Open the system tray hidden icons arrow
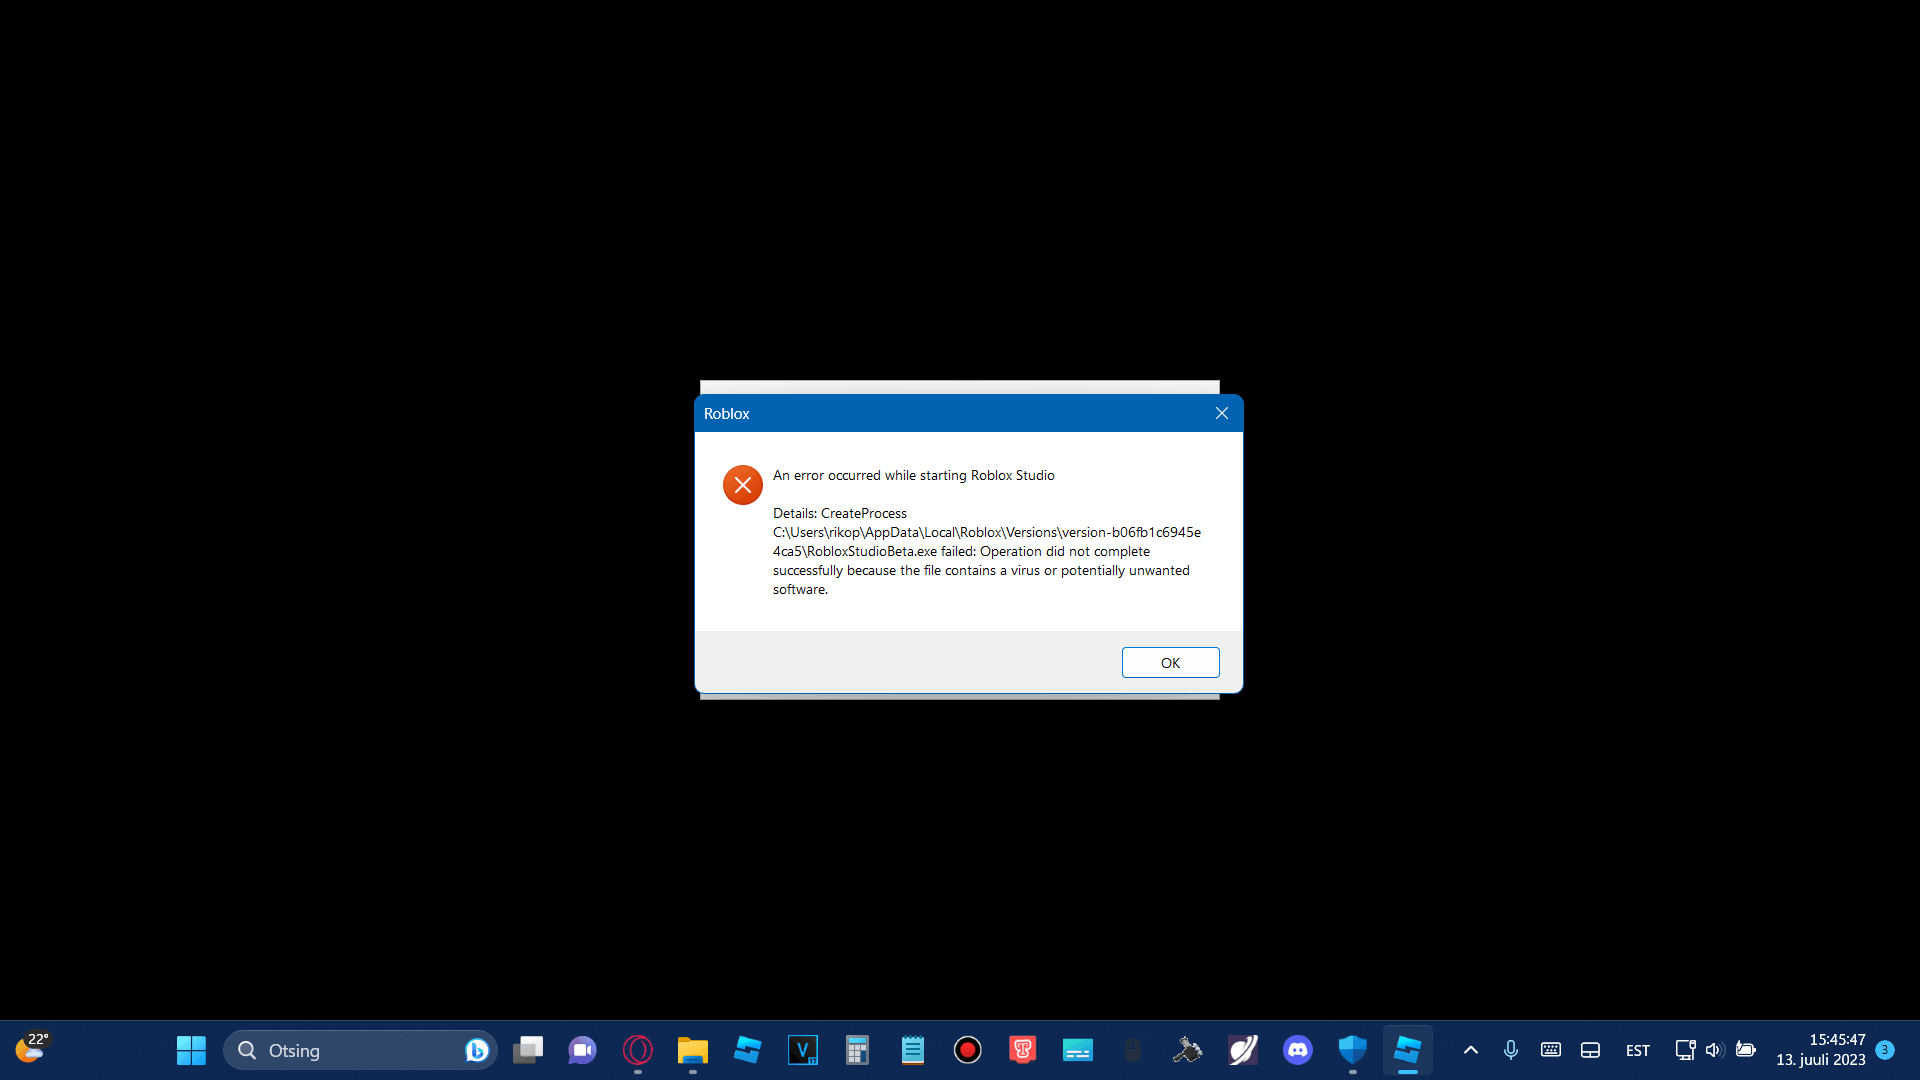Viewport: 1920px width, 1080px height. click(1468, 1050)
